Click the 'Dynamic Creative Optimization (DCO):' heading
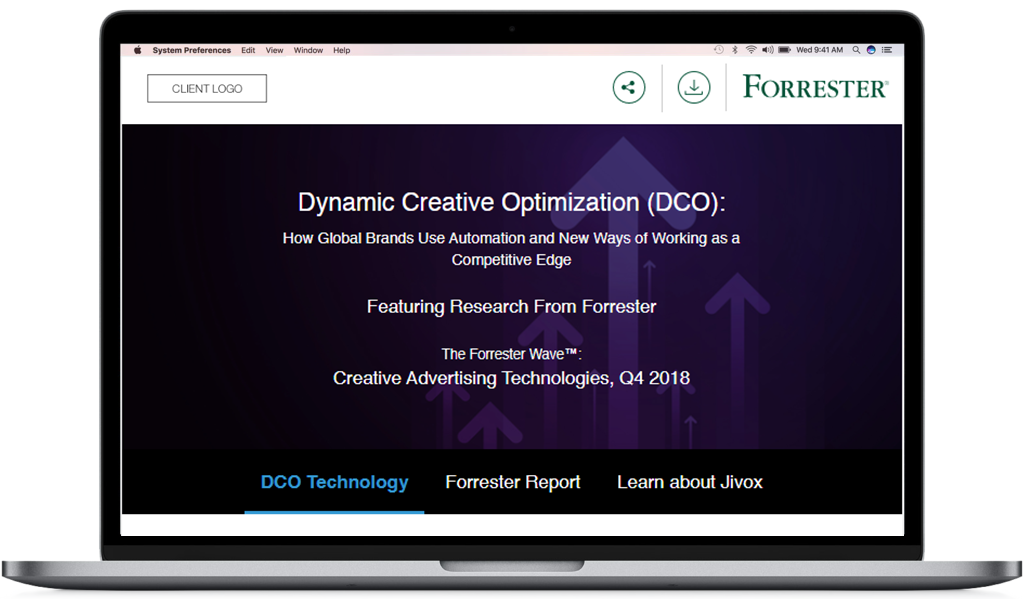The image size is (1024, 599). [512, 202]
